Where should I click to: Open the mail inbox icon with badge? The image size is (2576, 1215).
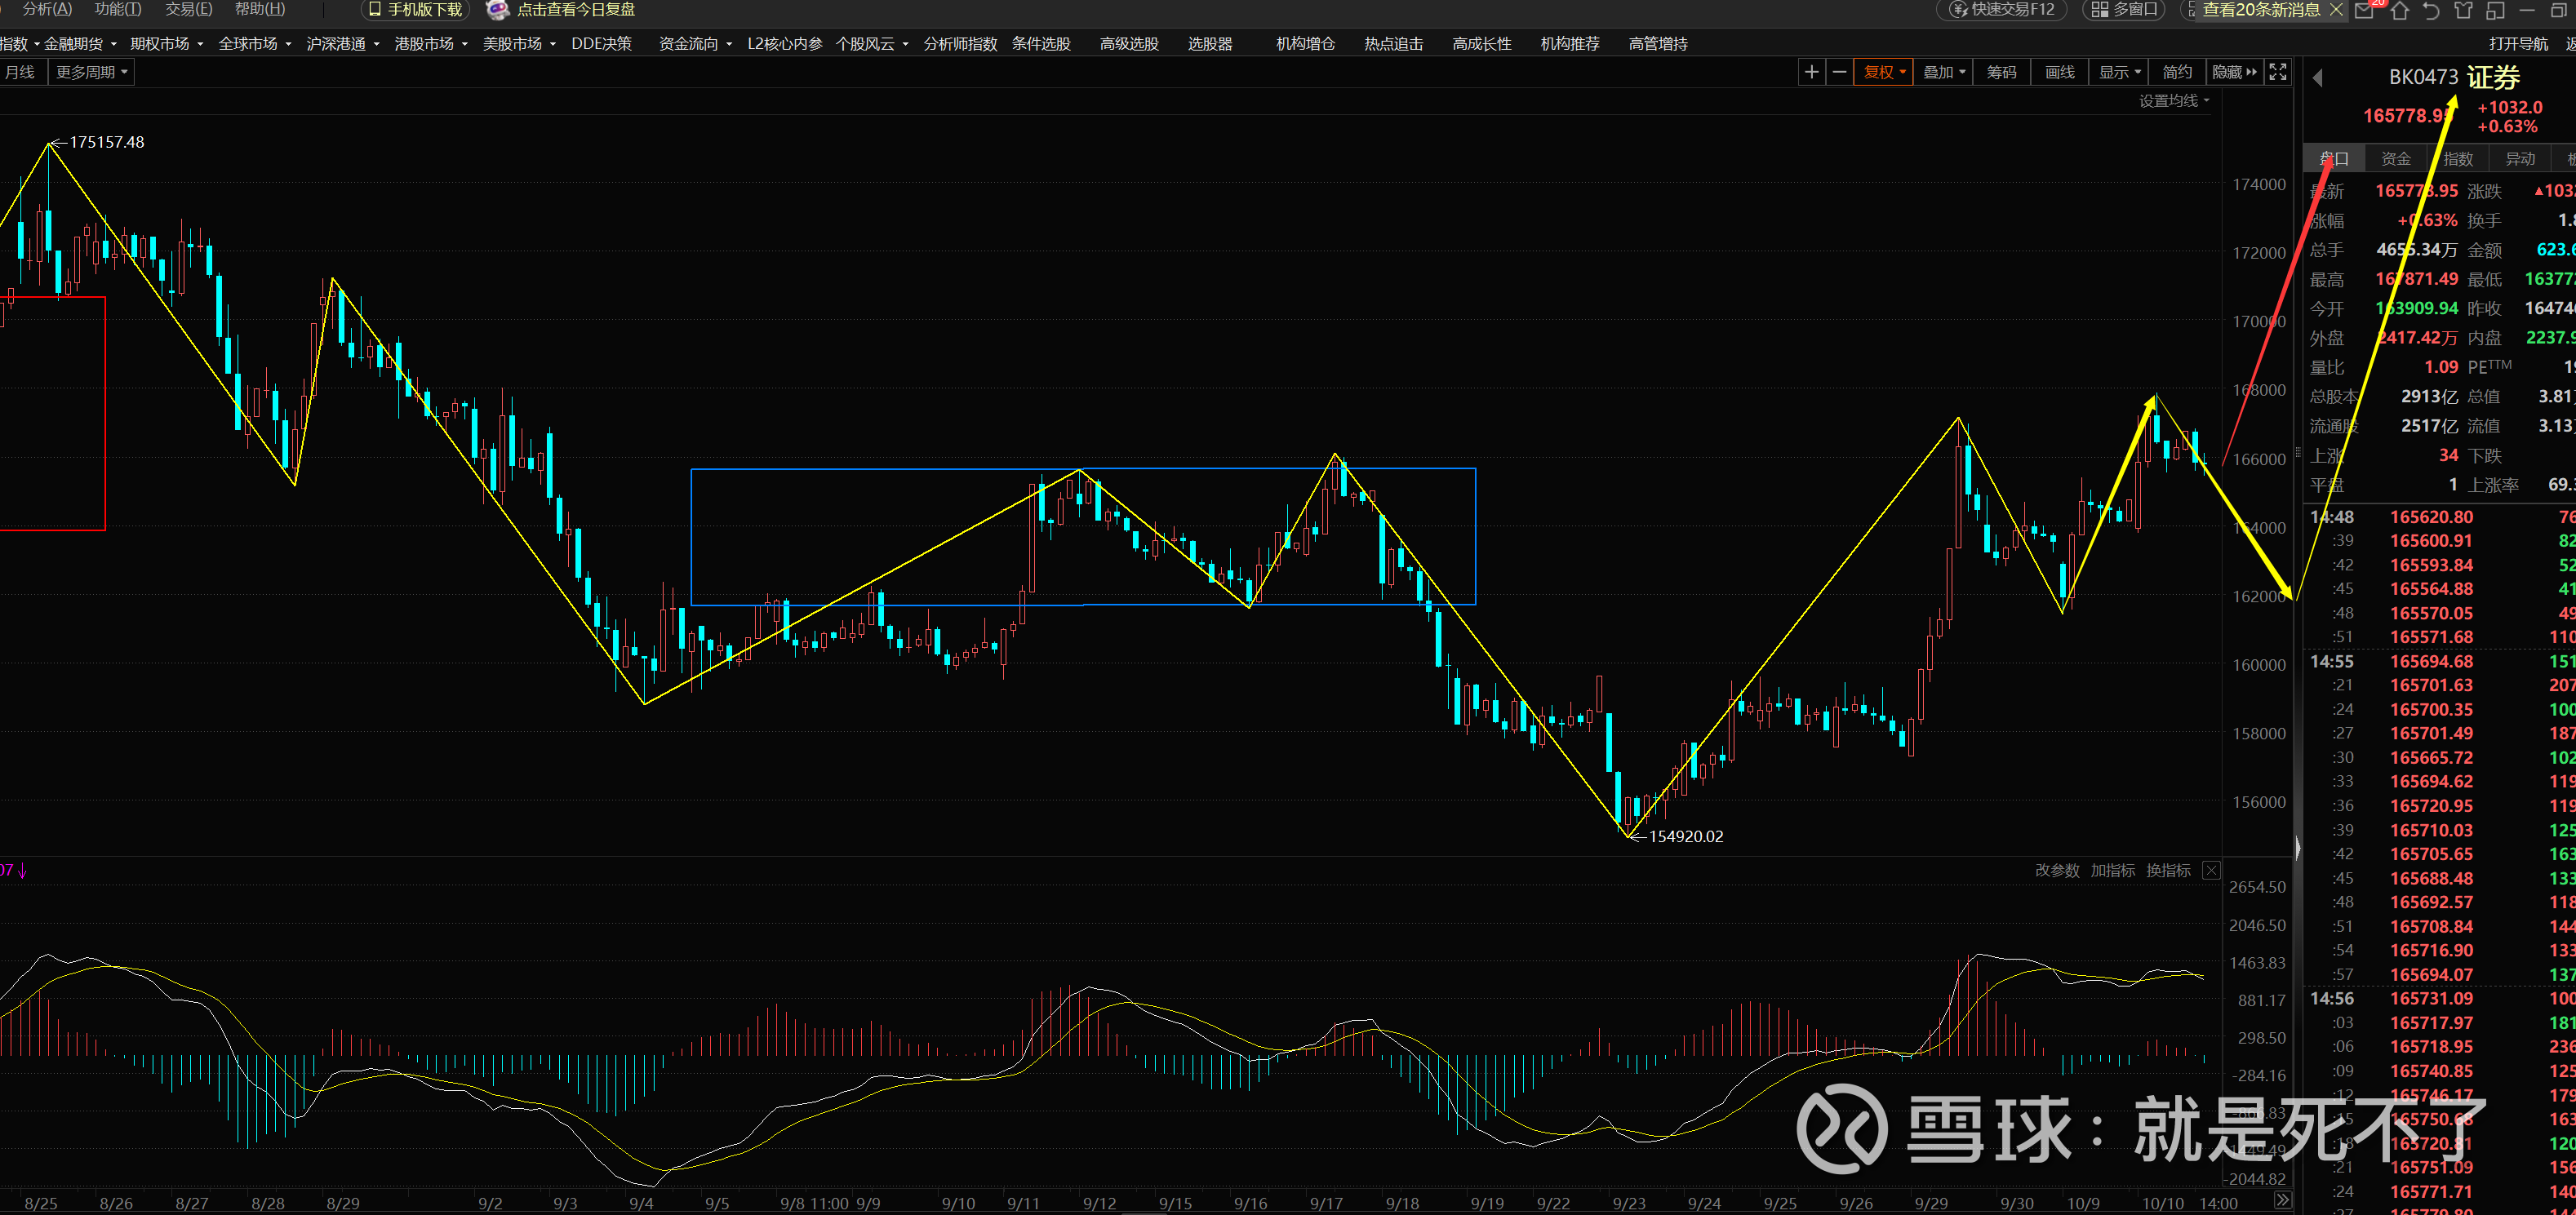point(2365,10)
